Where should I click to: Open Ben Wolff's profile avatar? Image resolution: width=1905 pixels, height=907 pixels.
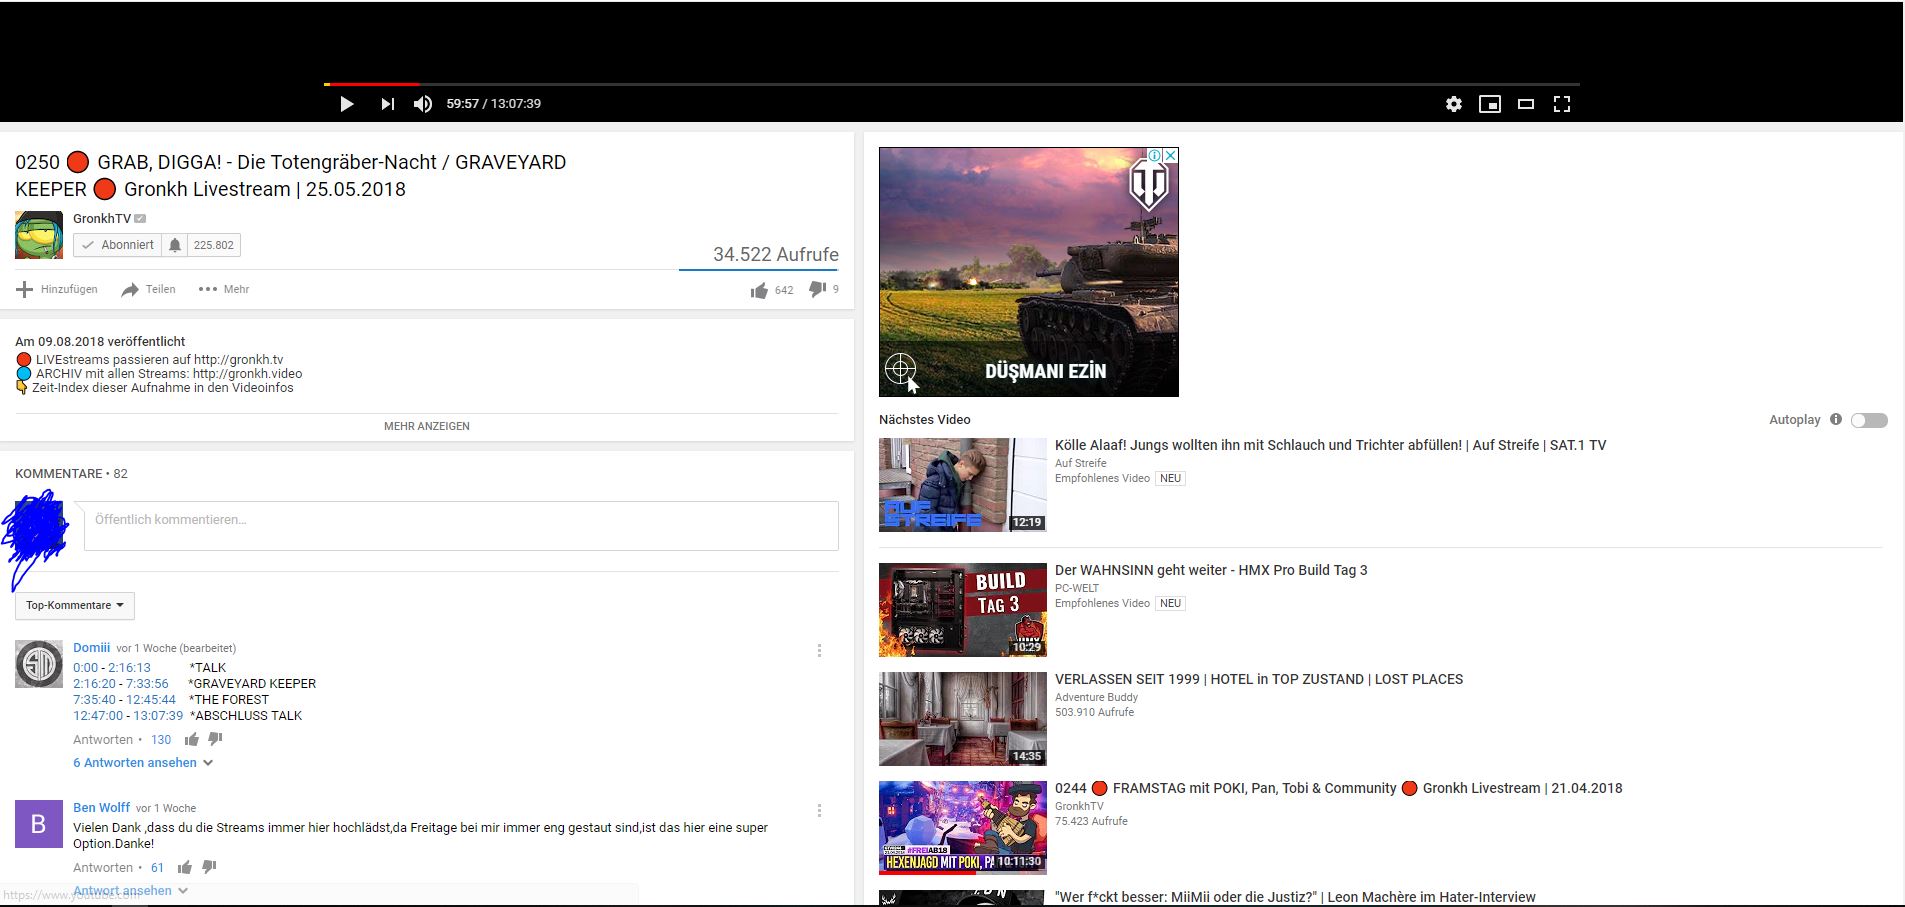click(x=39, y=824)
